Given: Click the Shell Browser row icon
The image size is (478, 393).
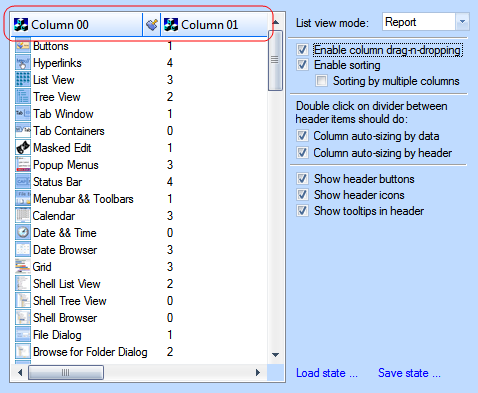Looking at the screenshot, I should coord(23,318).
